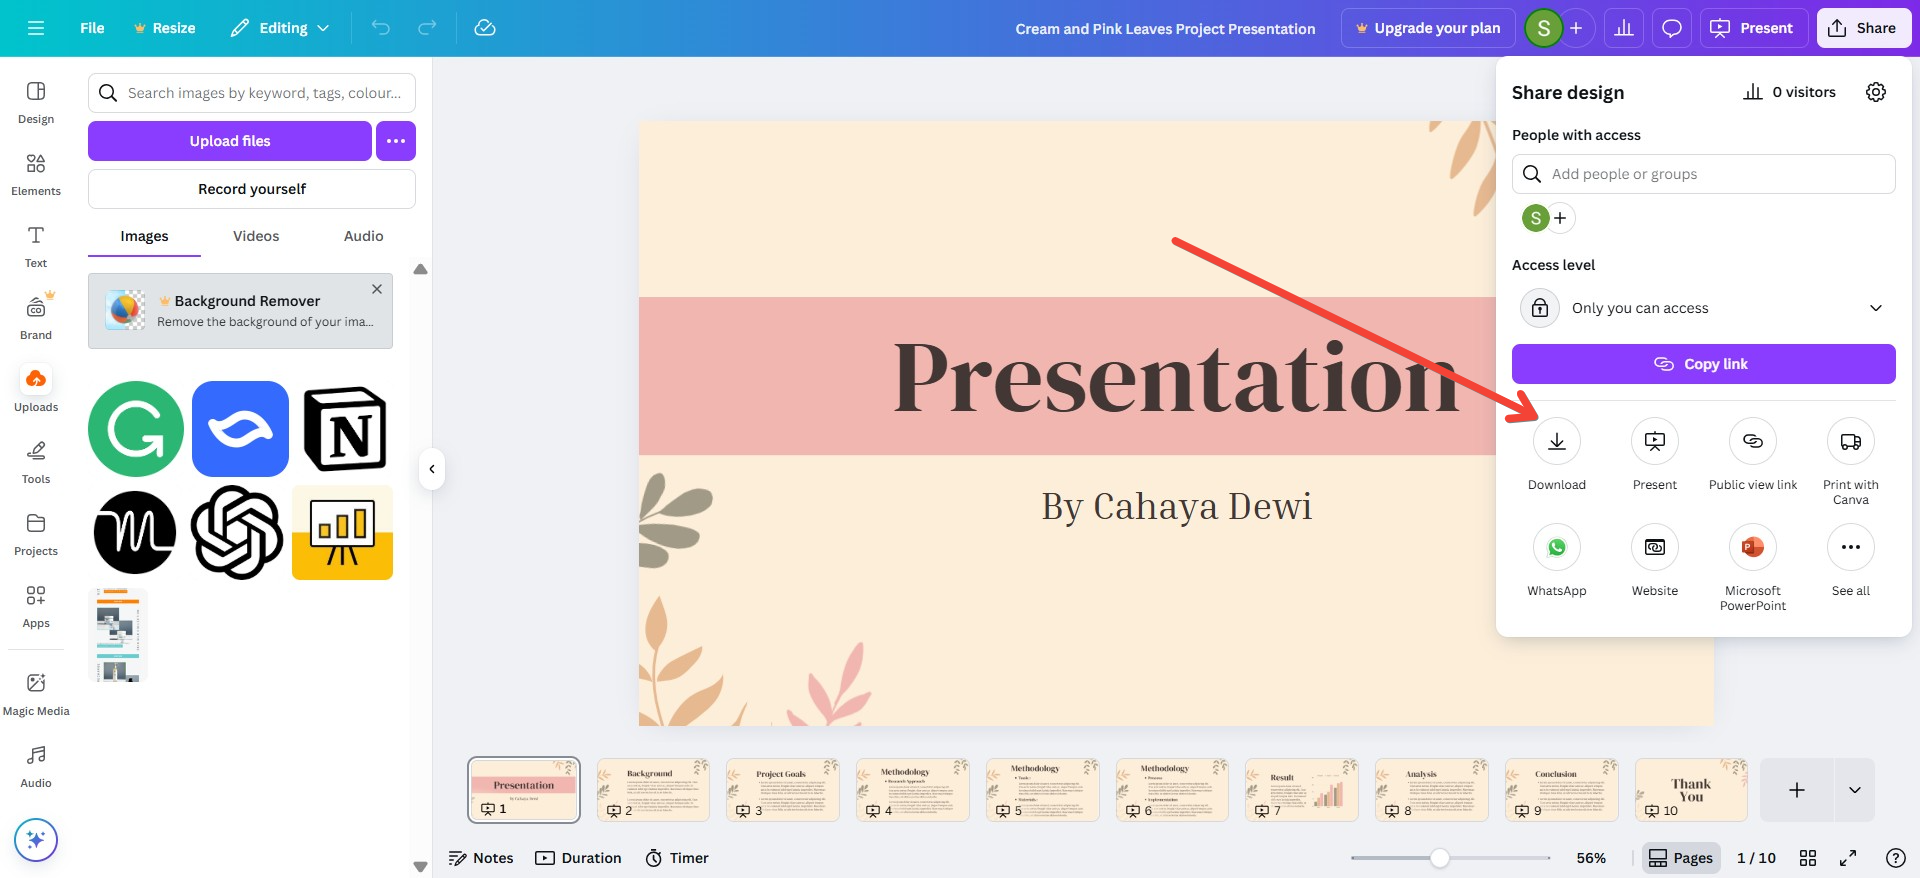This screenshot has height=878, width=1920.
Task: Open the add page options chevron
Action: 1855,790
